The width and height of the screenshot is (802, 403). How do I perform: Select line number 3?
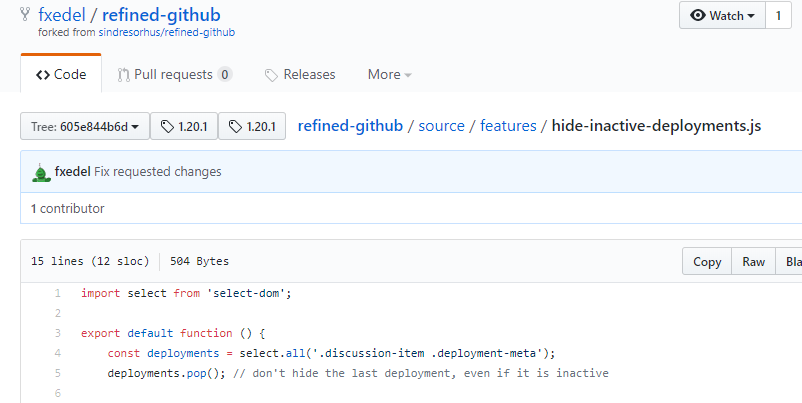click(57, 333)
